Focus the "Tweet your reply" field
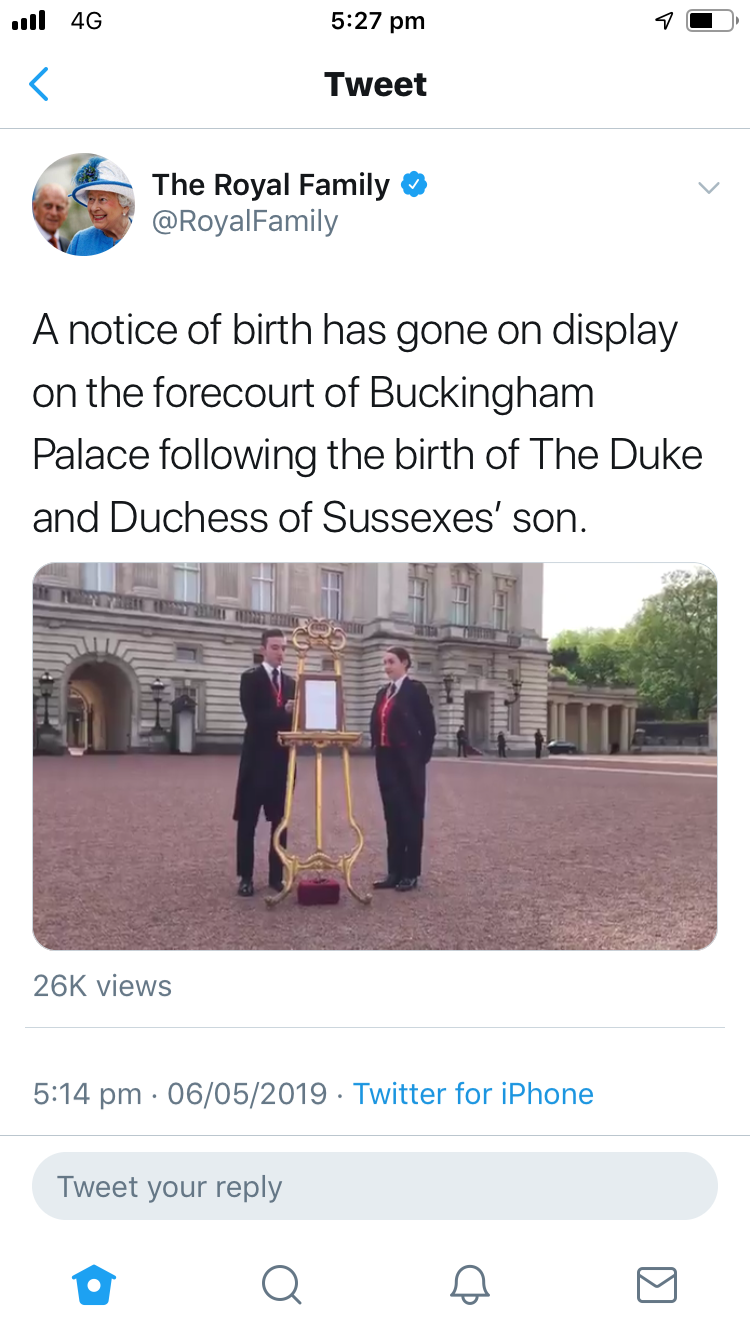750x1334 pixels. pyautogui.click(x=375, y=1187)
